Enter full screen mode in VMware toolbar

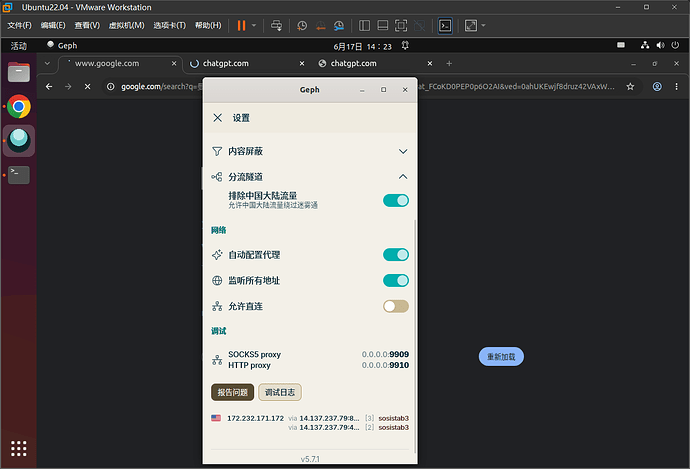click(x=401, y=26)
